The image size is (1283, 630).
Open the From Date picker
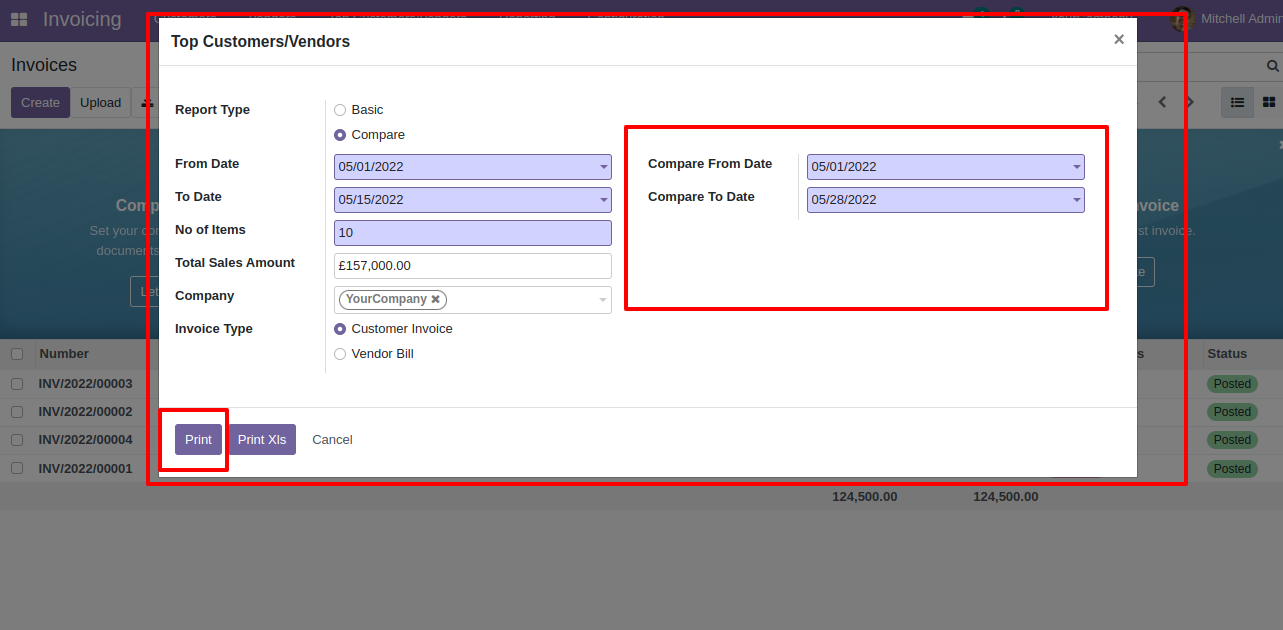473,167
